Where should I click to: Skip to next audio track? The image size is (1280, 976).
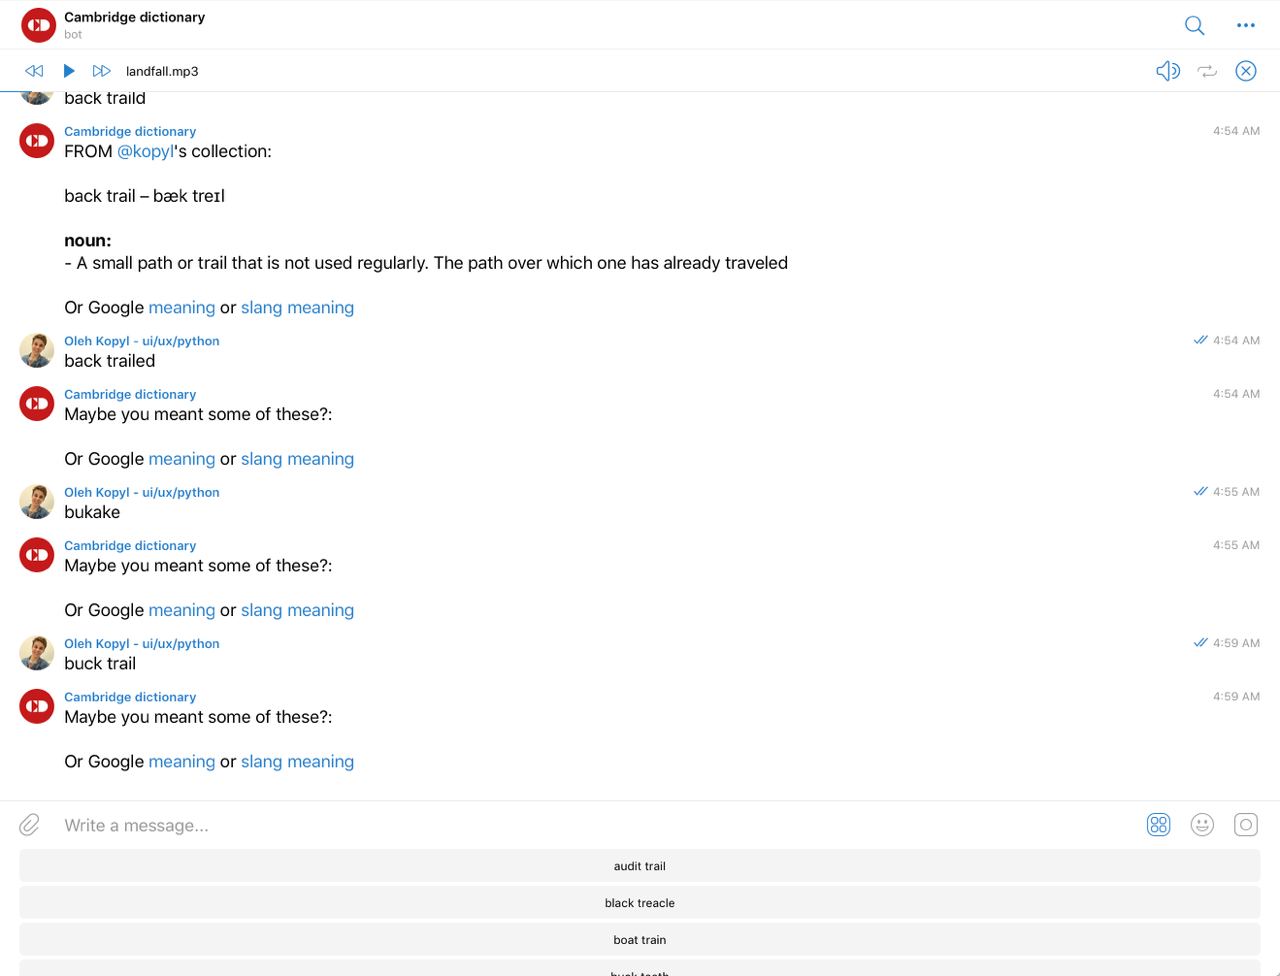click(x=101, y=71)
